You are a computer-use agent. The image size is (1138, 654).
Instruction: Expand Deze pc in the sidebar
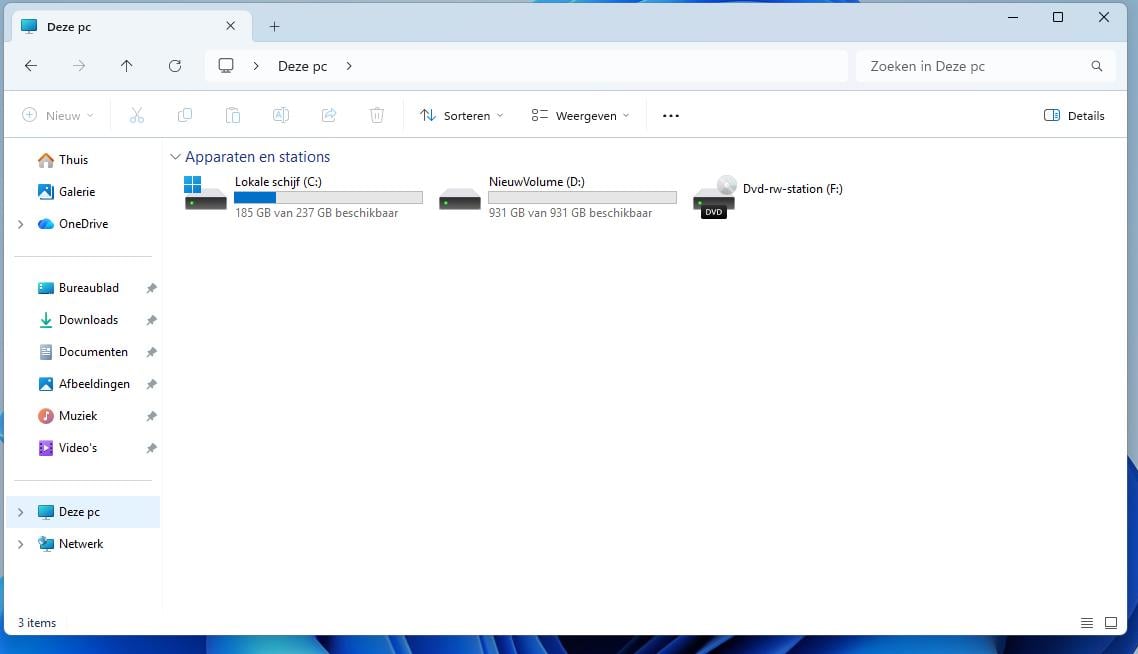[x=19, y=511]
